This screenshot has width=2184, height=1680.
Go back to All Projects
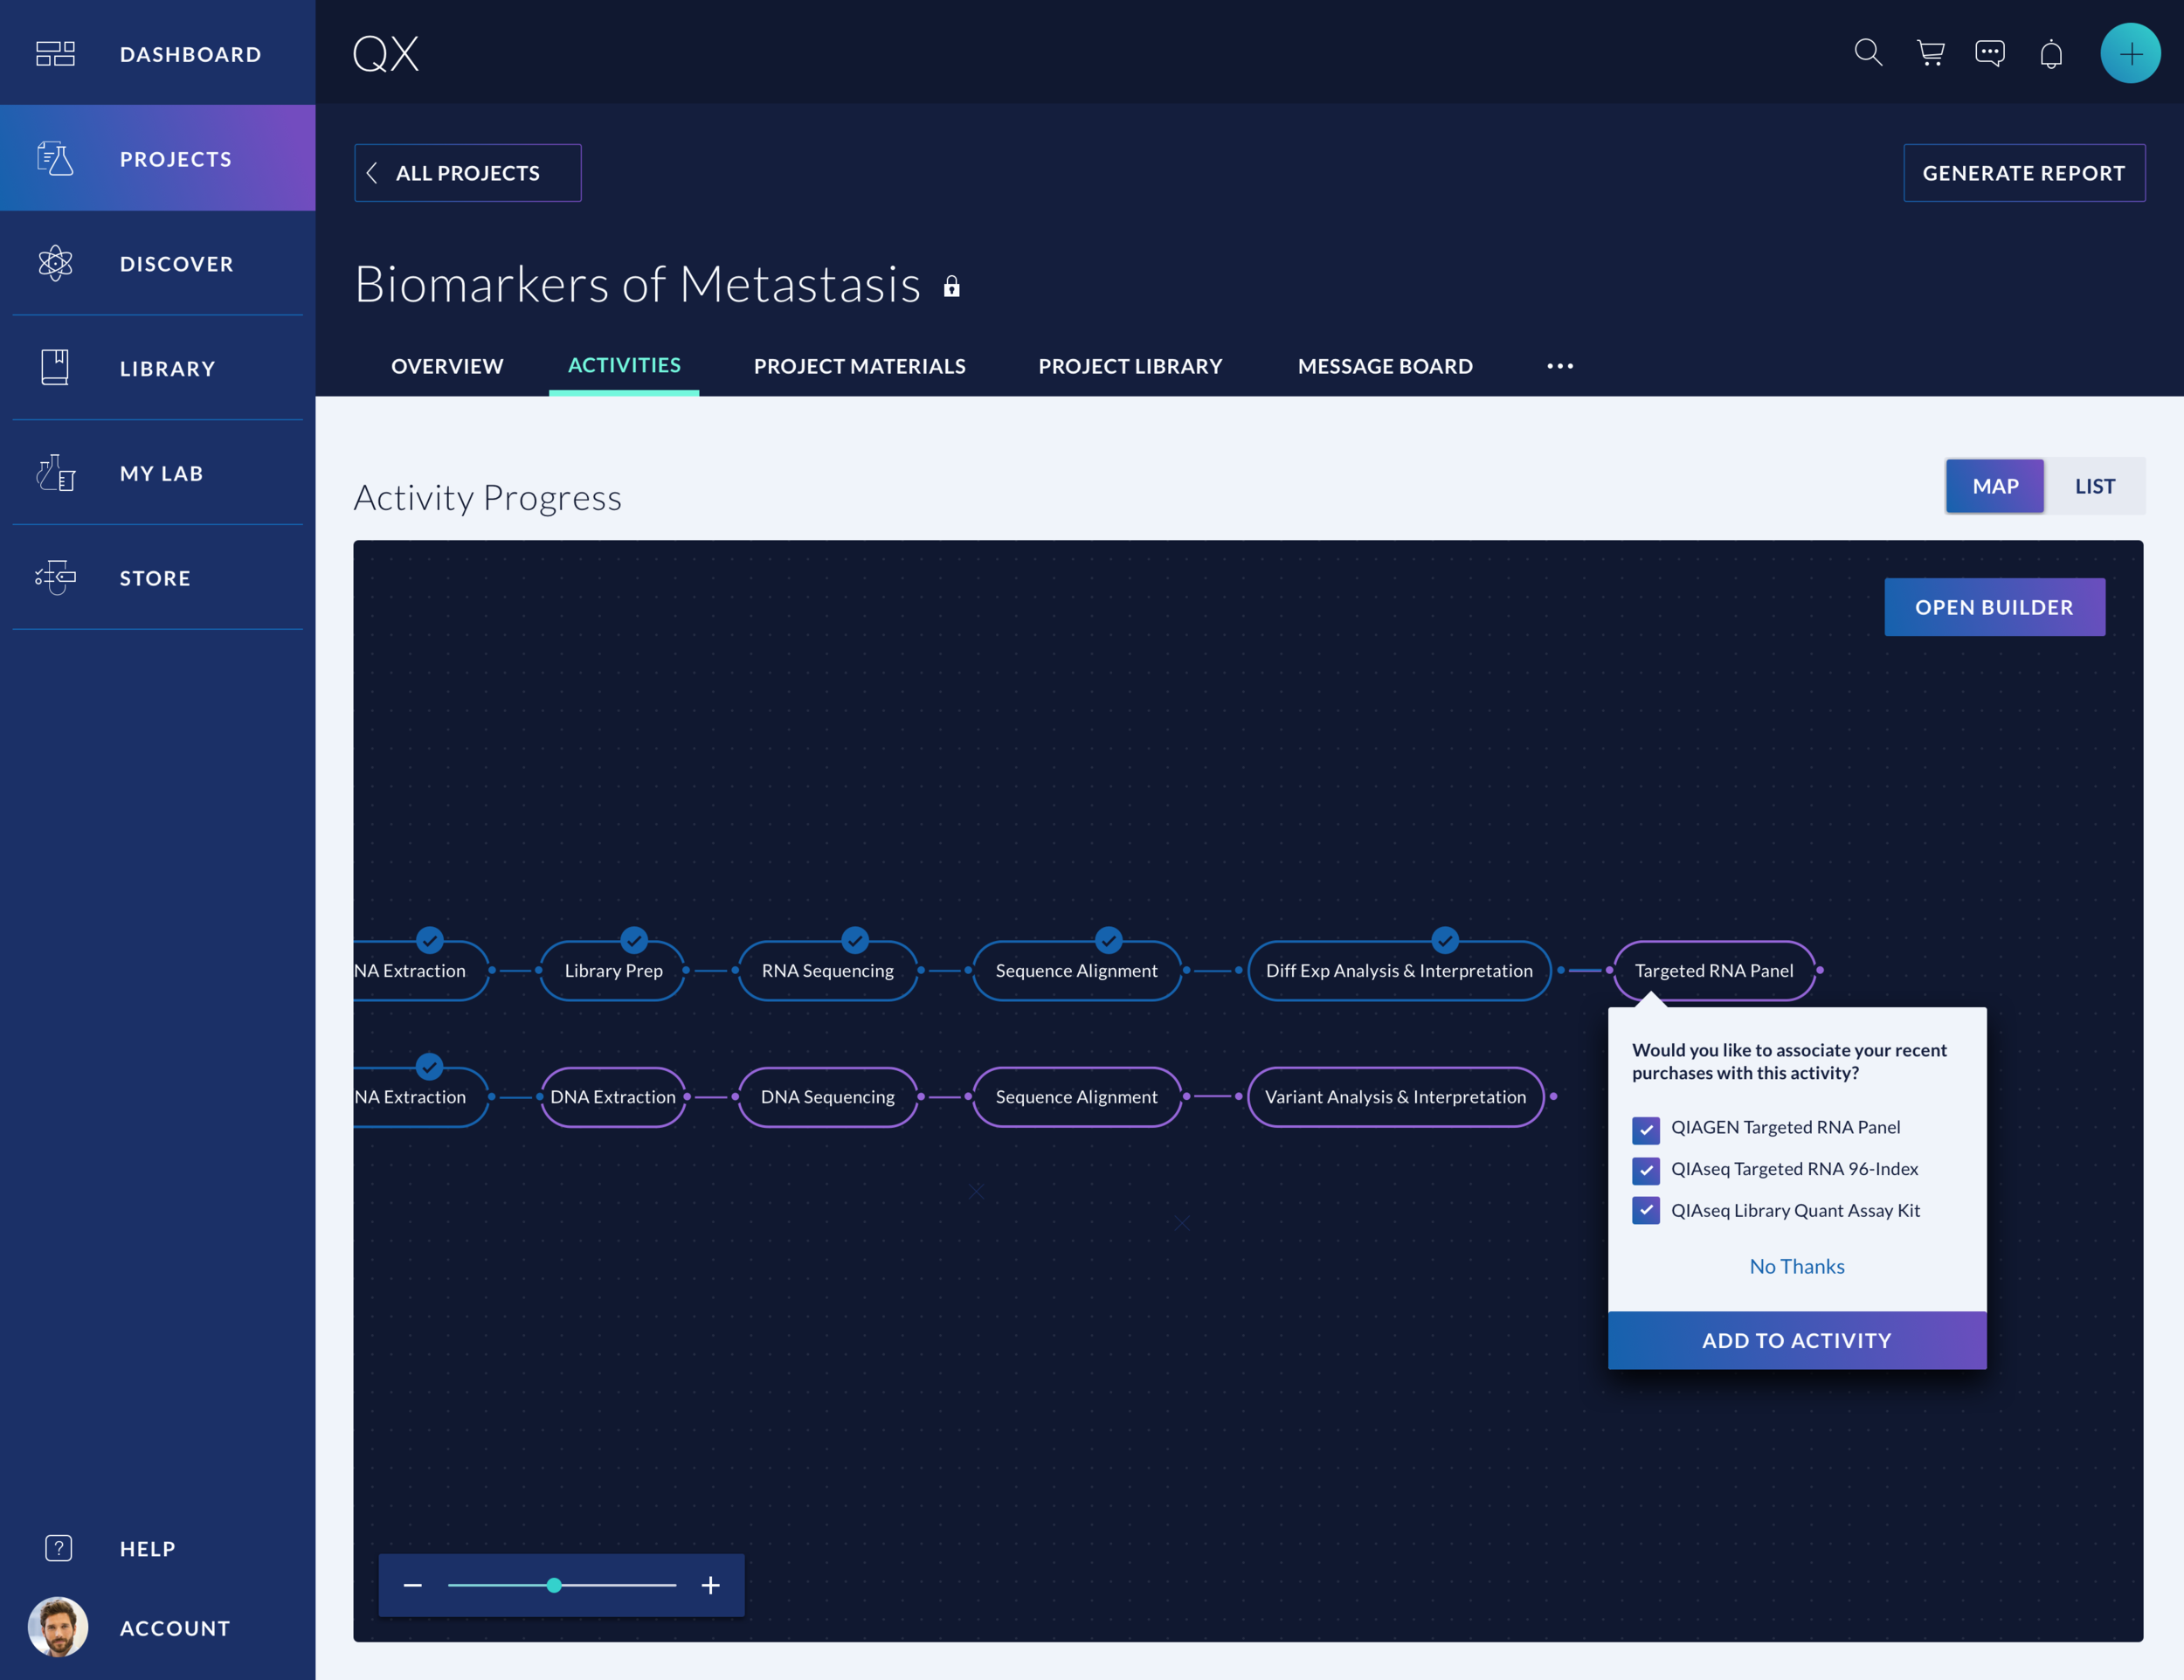(467, 173)
